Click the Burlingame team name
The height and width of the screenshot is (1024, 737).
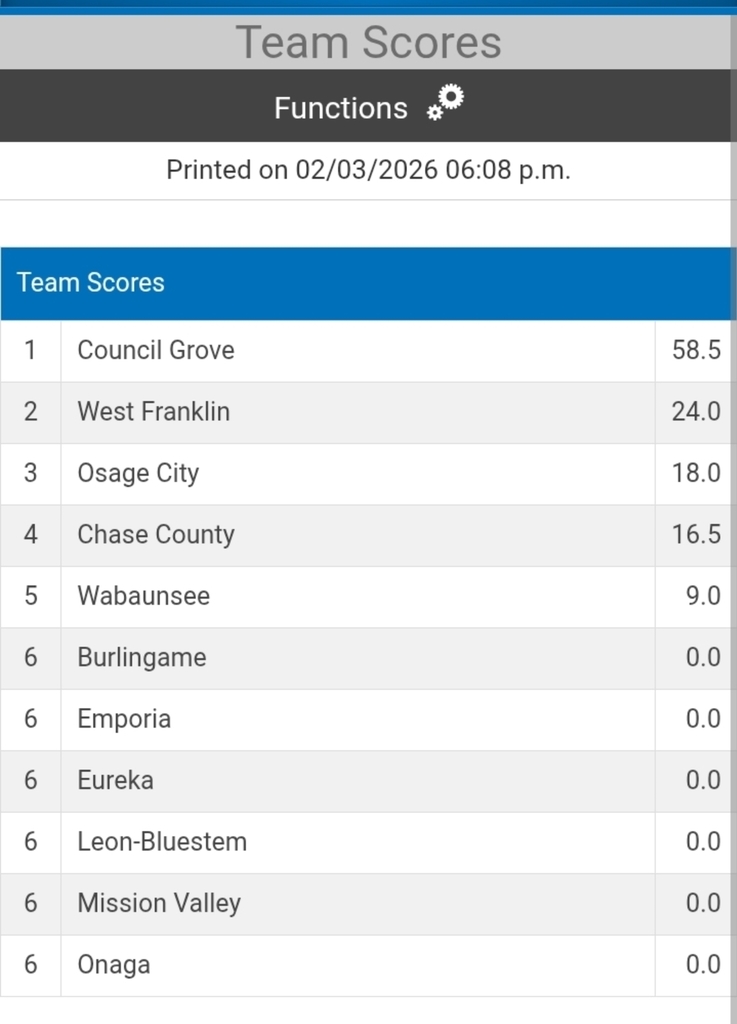click(142, 657)
